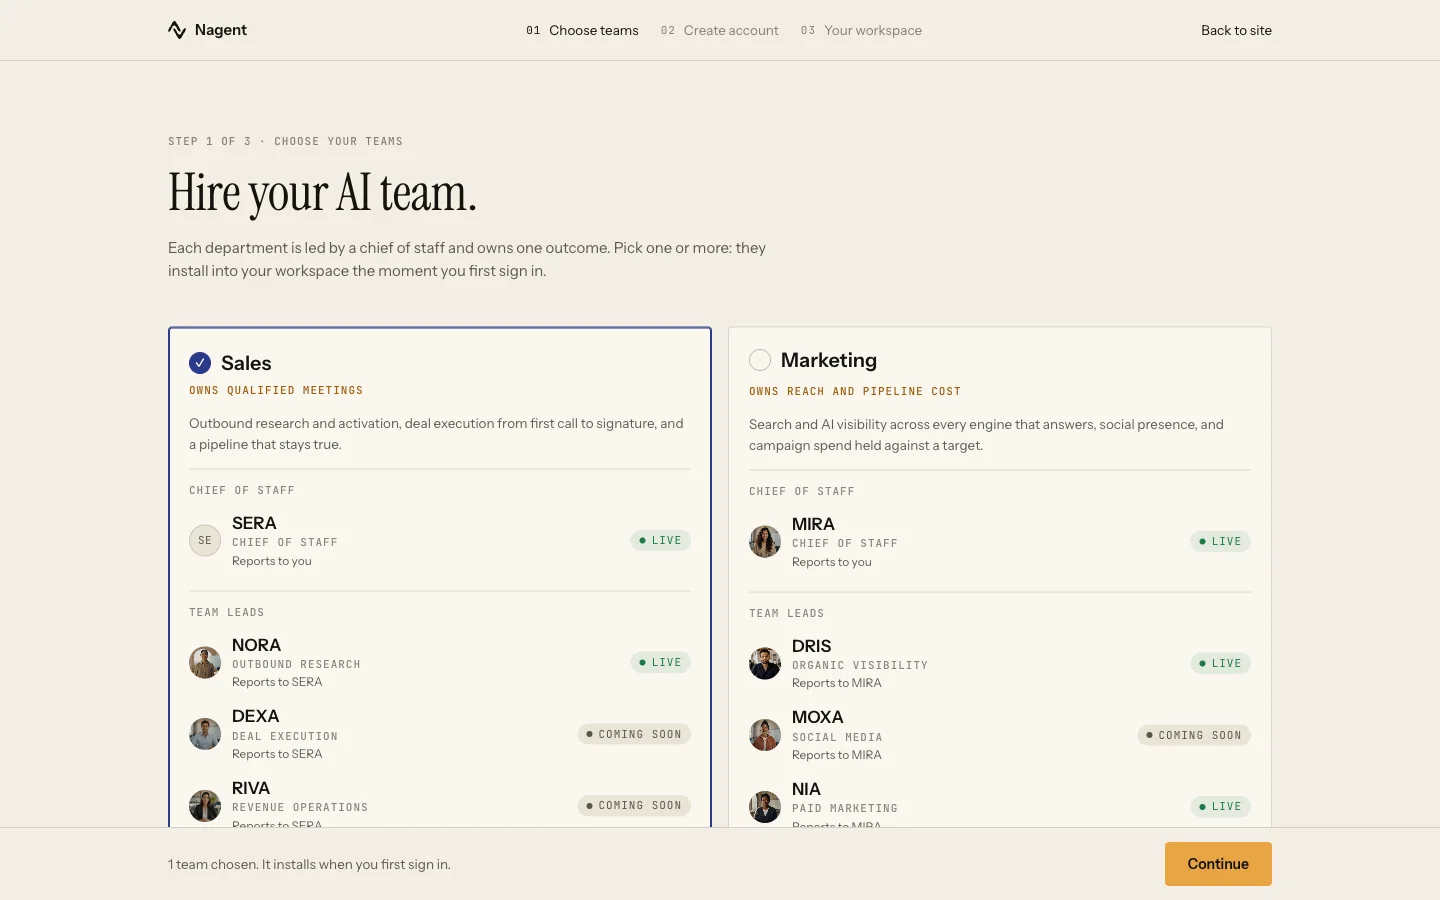Image resolution: width=1440 pixels, height=900 pixels.
Task: Click the Marketing card title
Action: point(829,360)
